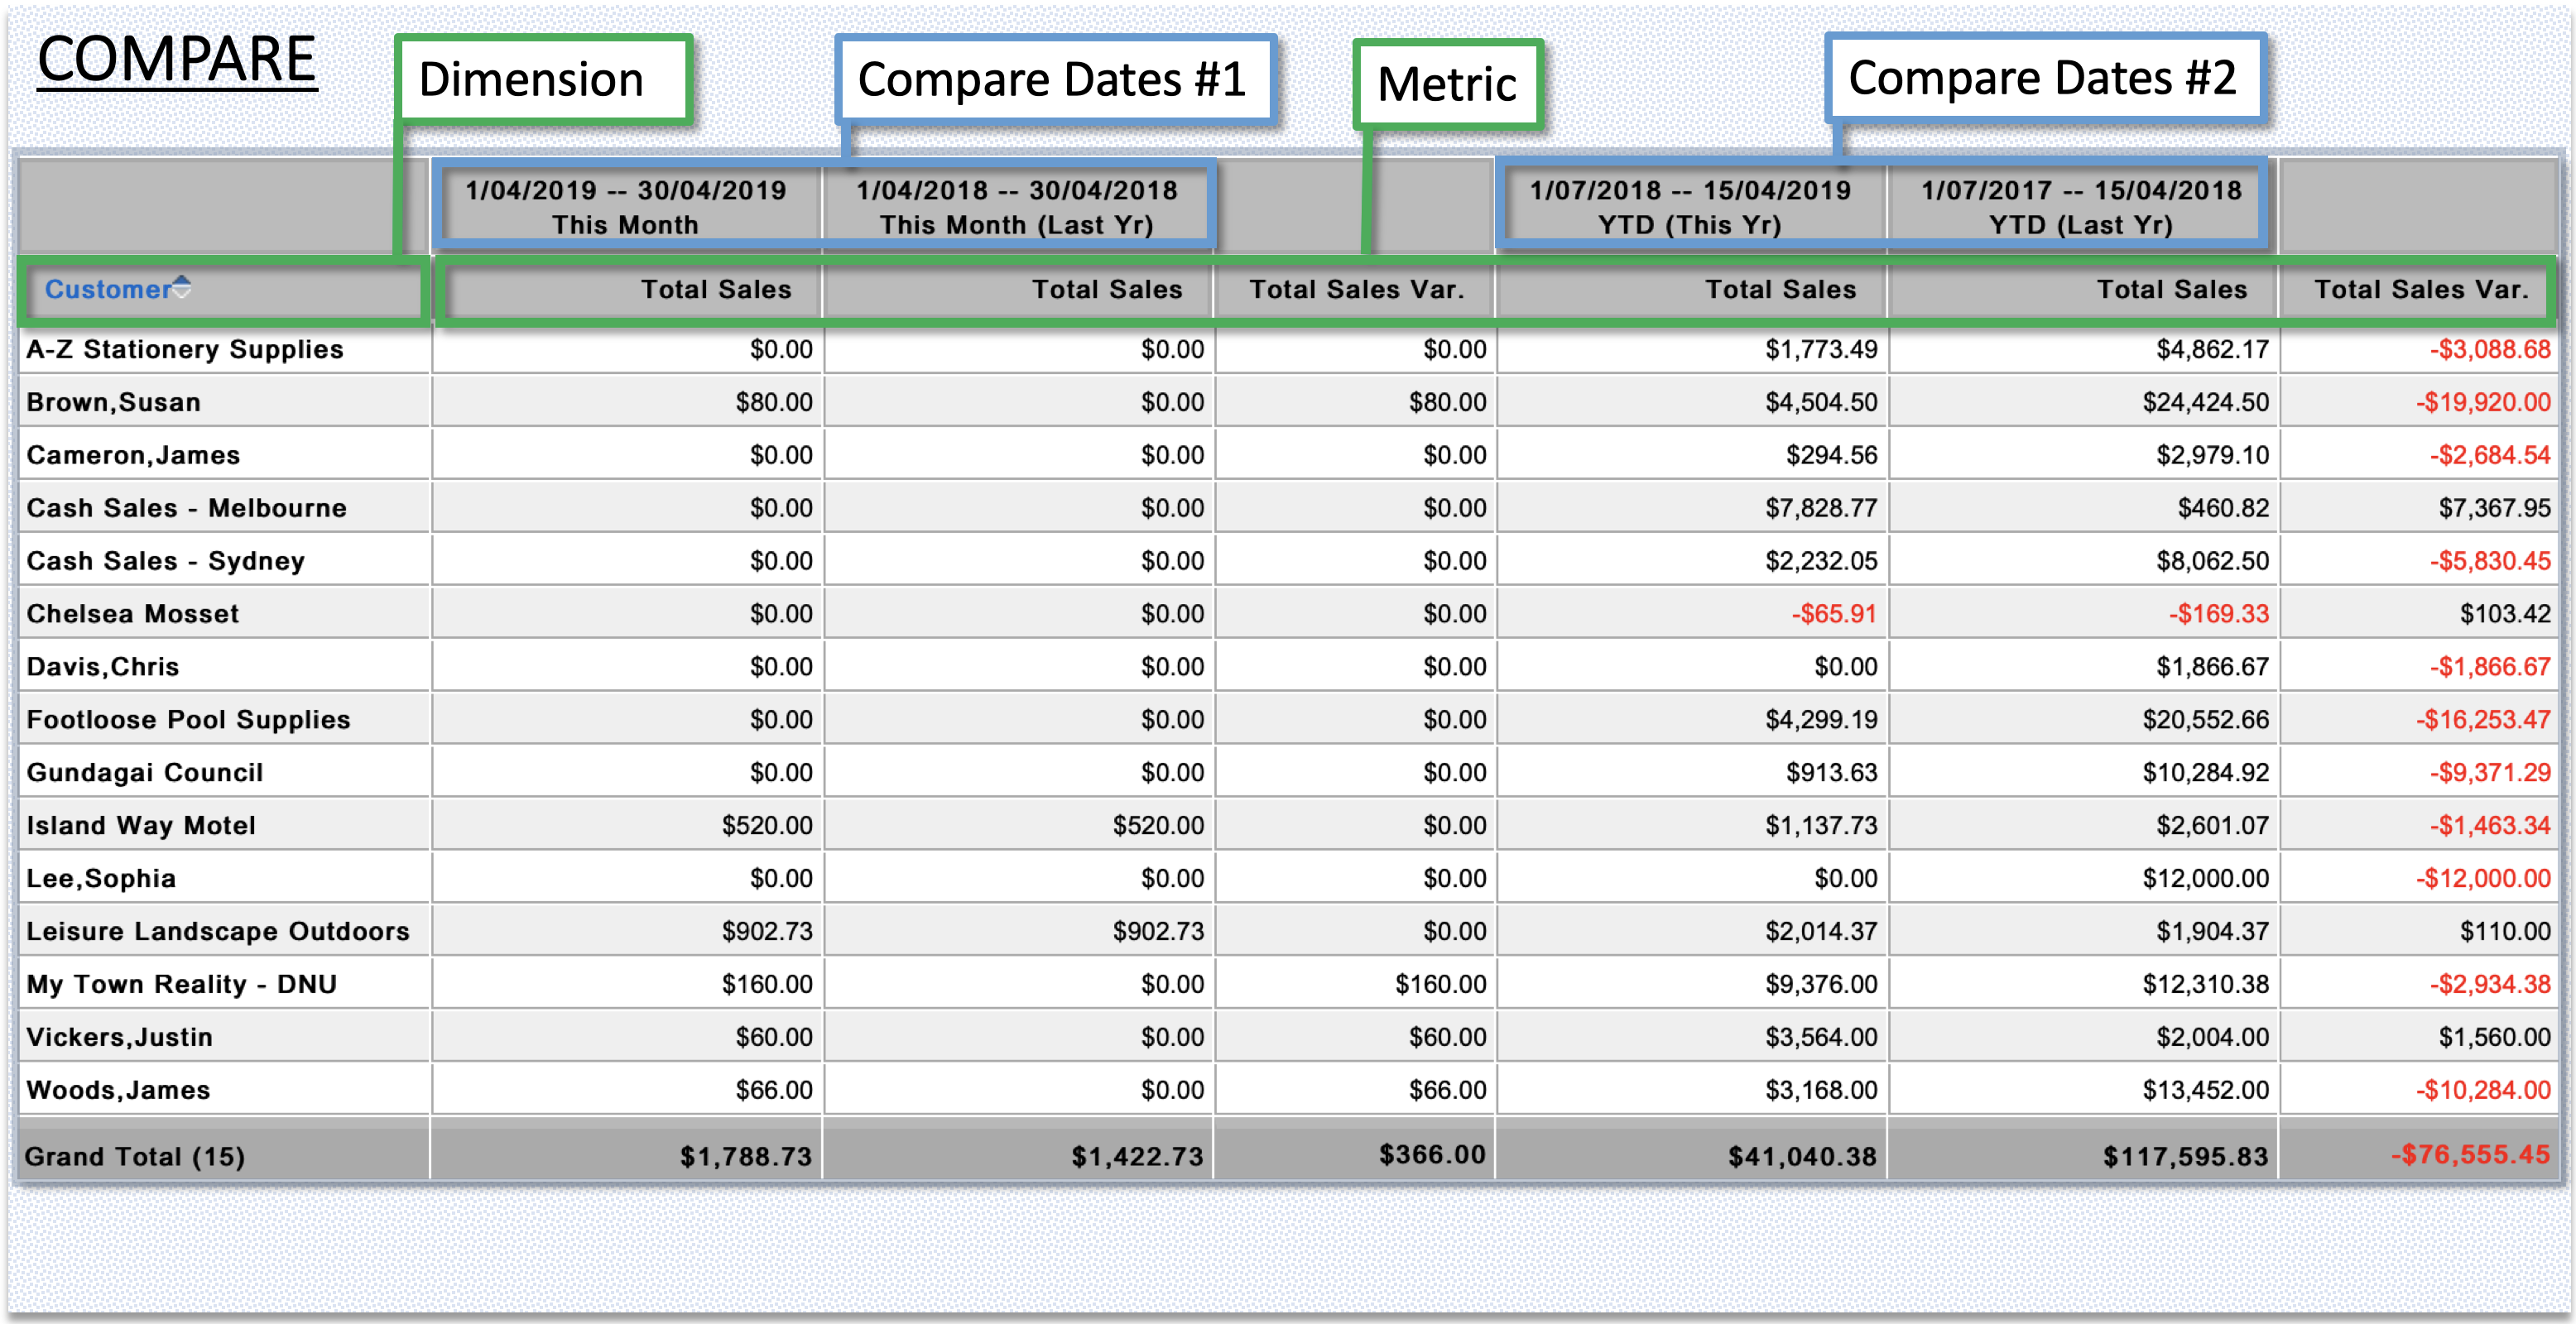Click the $1,137.73 Island Way Motel YTD value
Viewport: 2576px width, 1324px height.
(x=1821, y=826)
